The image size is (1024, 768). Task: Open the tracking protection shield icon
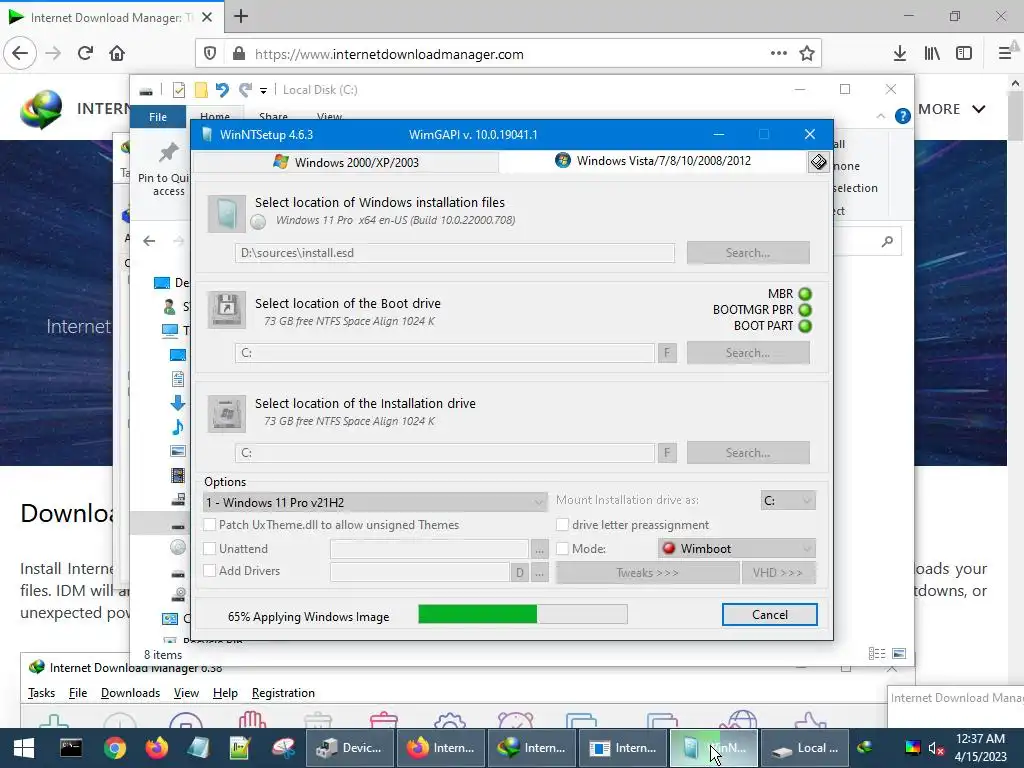click(210, 54)
